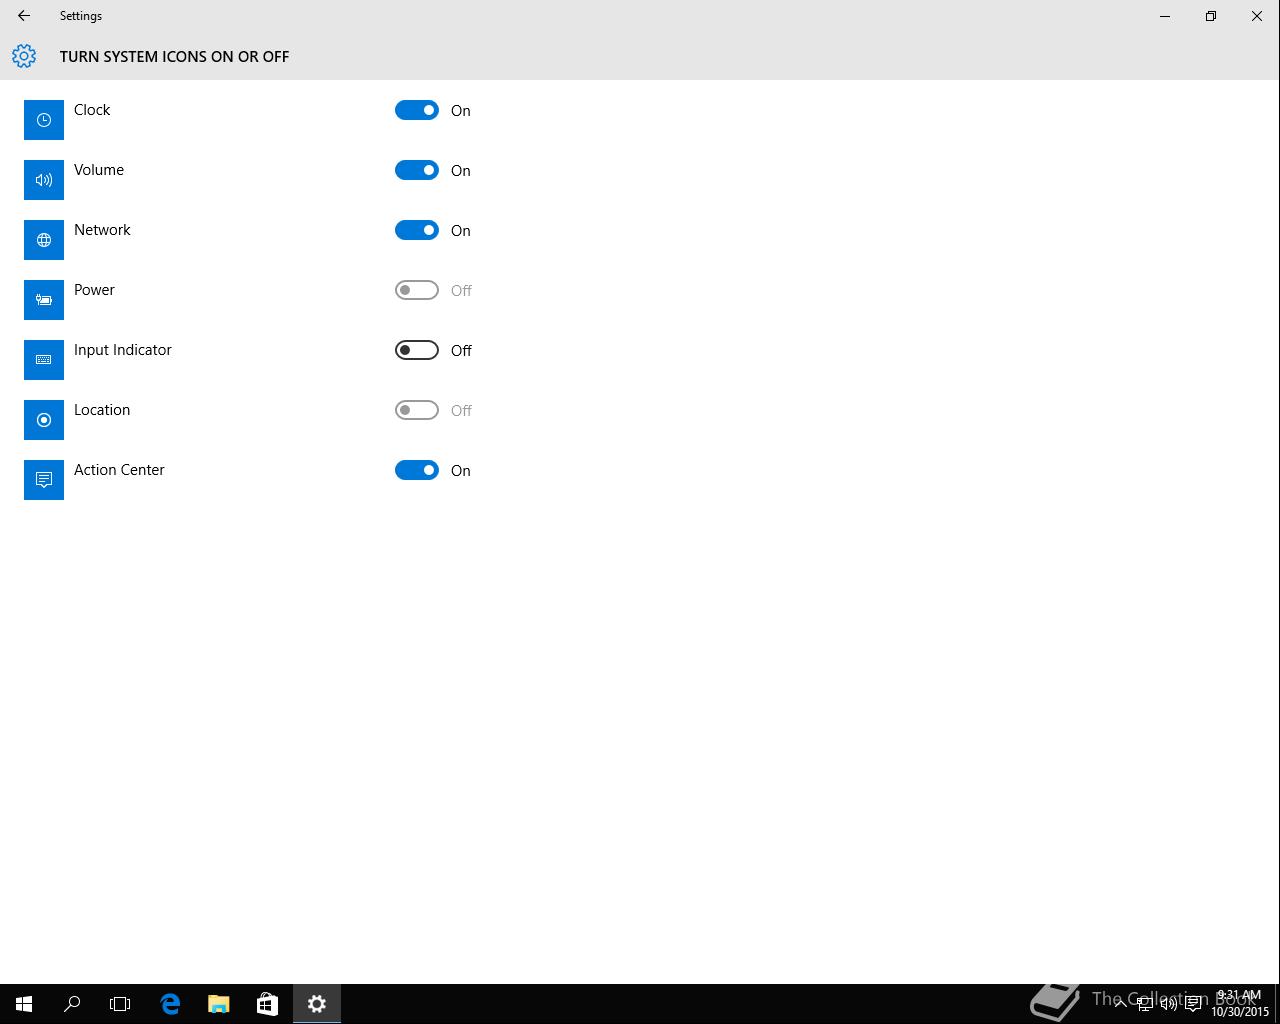Click the Location label text
The width and height of the screenshot is (1280, 1024).
pyautogui.click(x=102, y=410)
